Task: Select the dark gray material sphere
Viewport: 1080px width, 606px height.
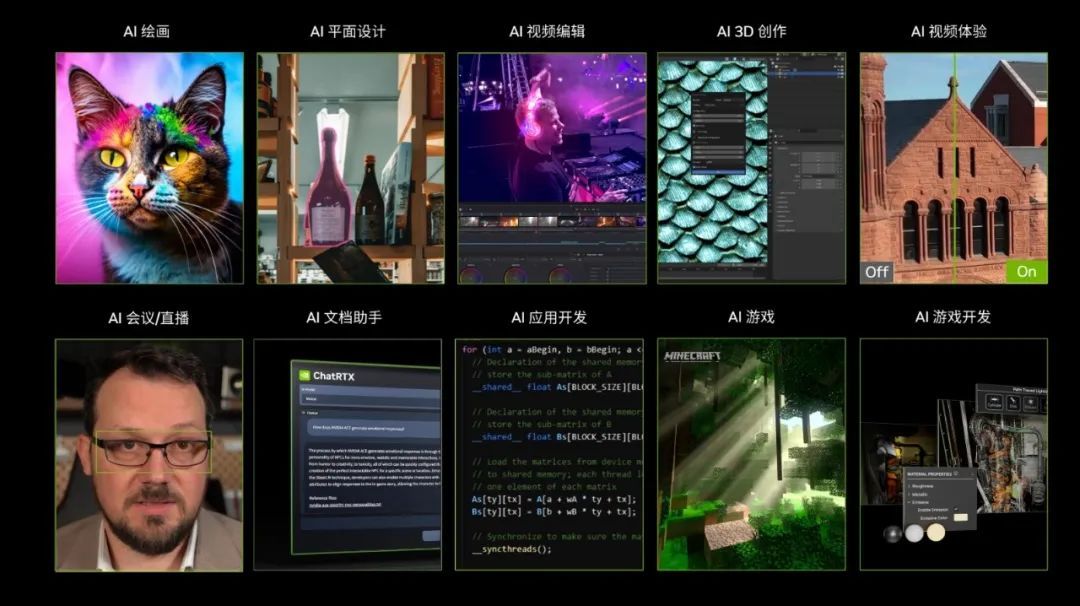Action: click(x=893, y=534)
